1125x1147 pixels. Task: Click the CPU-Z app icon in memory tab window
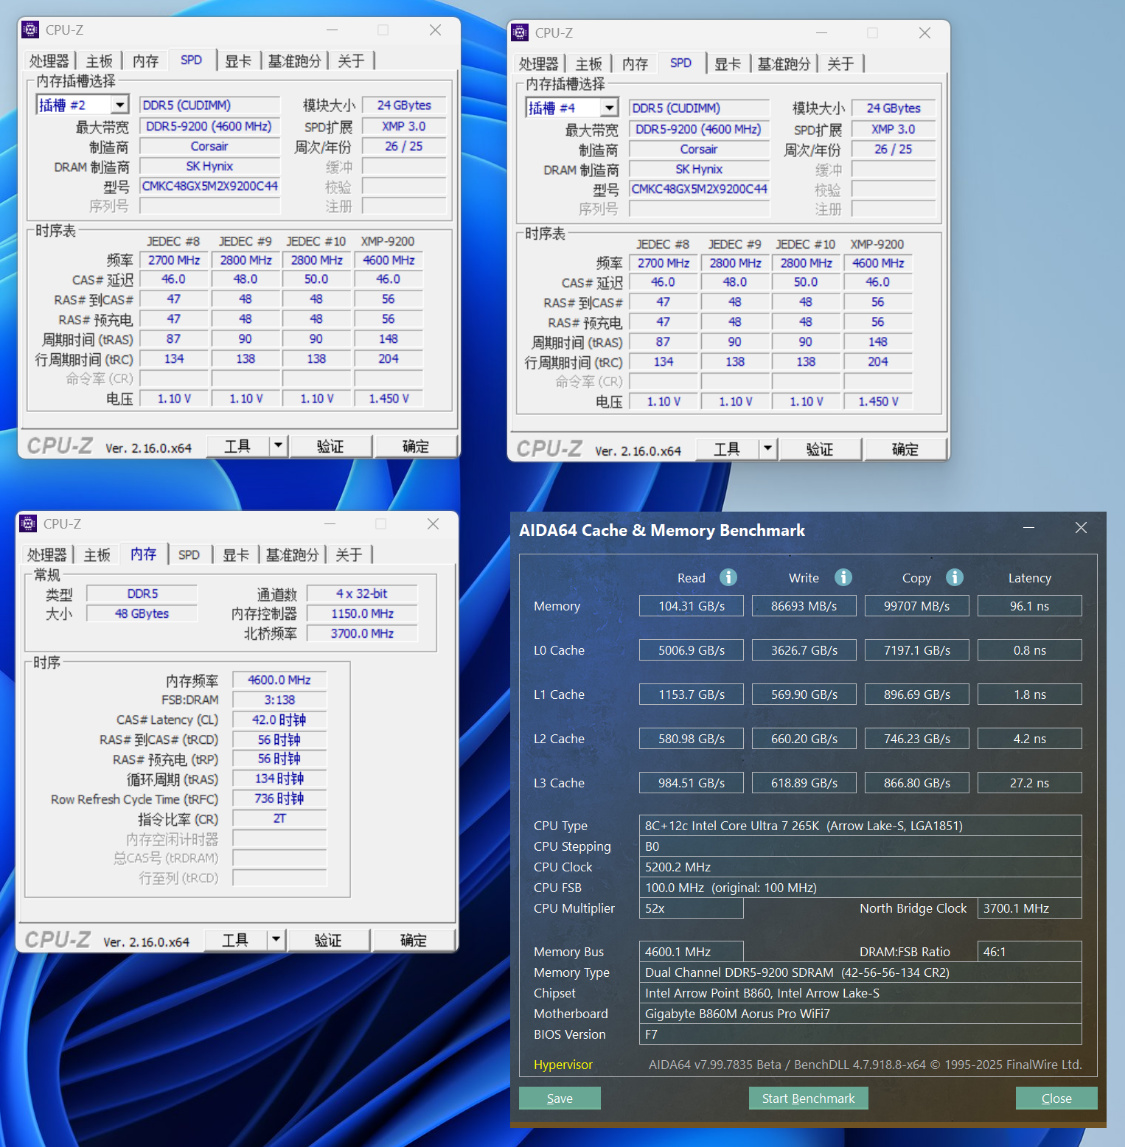(x=28, y=524)
